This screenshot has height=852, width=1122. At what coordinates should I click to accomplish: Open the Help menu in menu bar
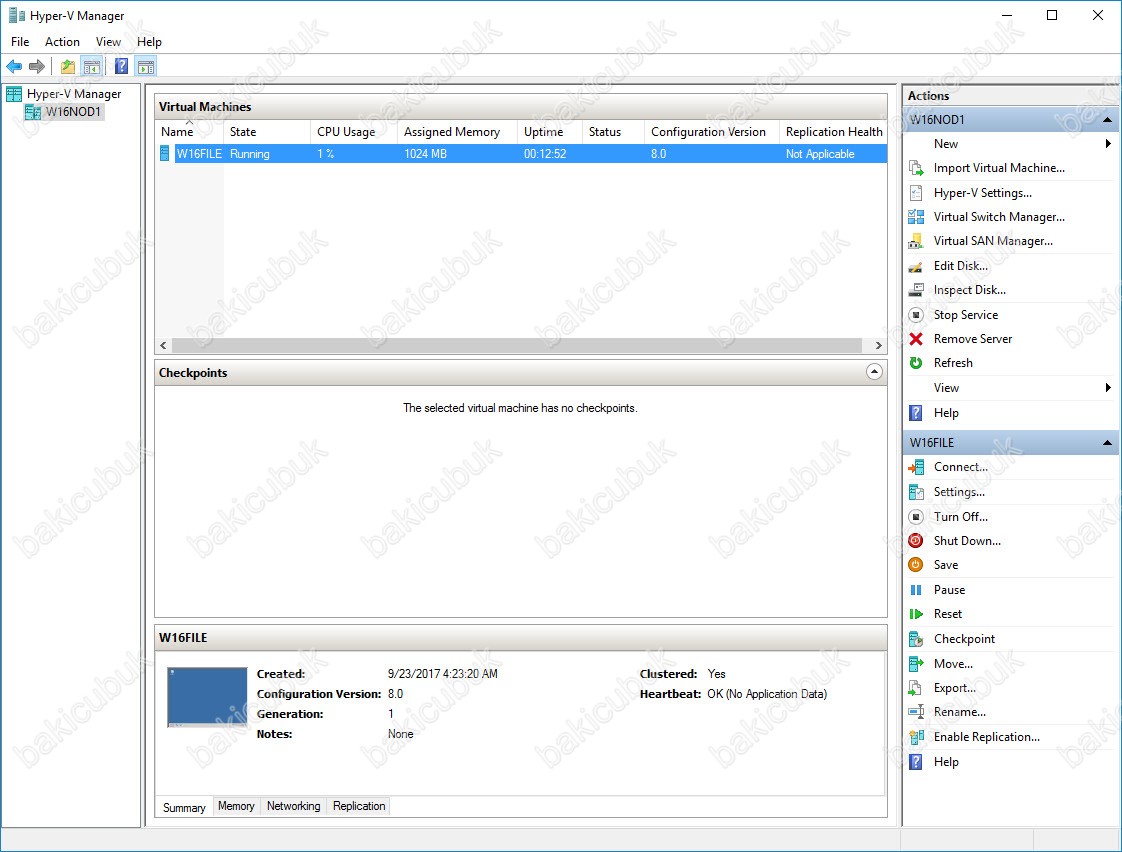point(149,41)
